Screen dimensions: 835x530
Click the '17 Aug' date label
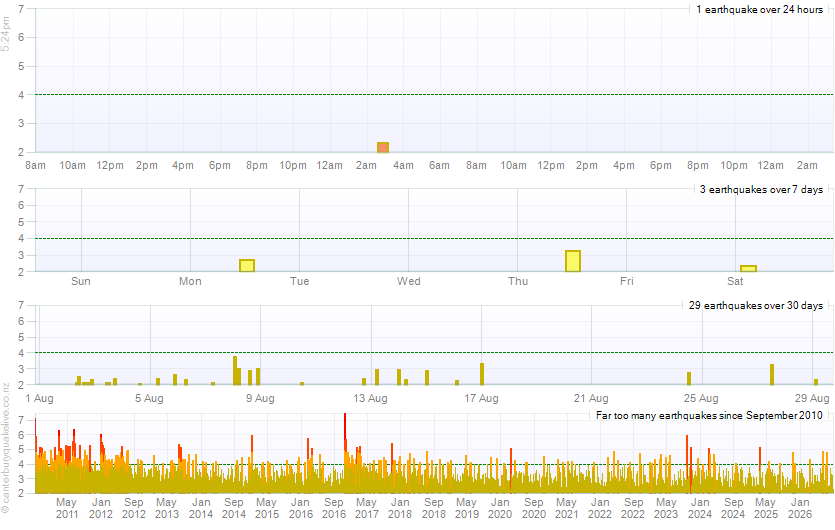(481, 398)
